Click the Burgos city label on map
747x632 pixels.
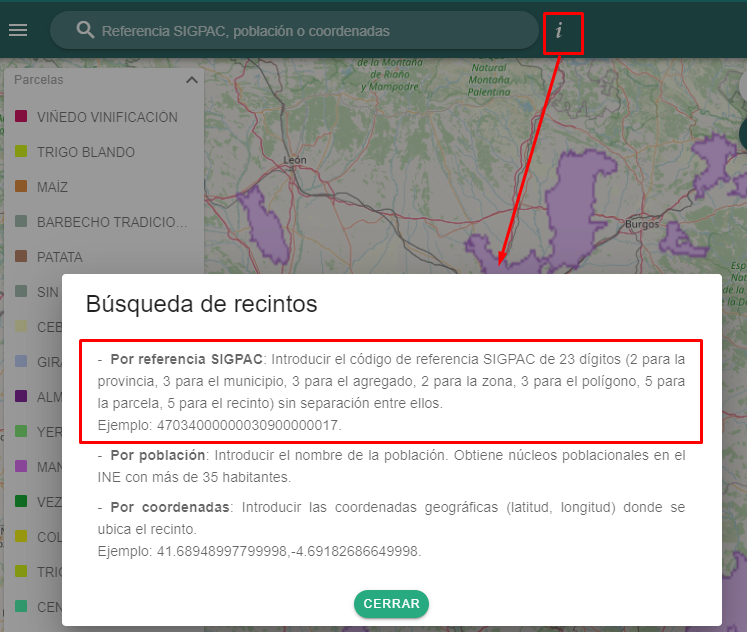(641, 224)
